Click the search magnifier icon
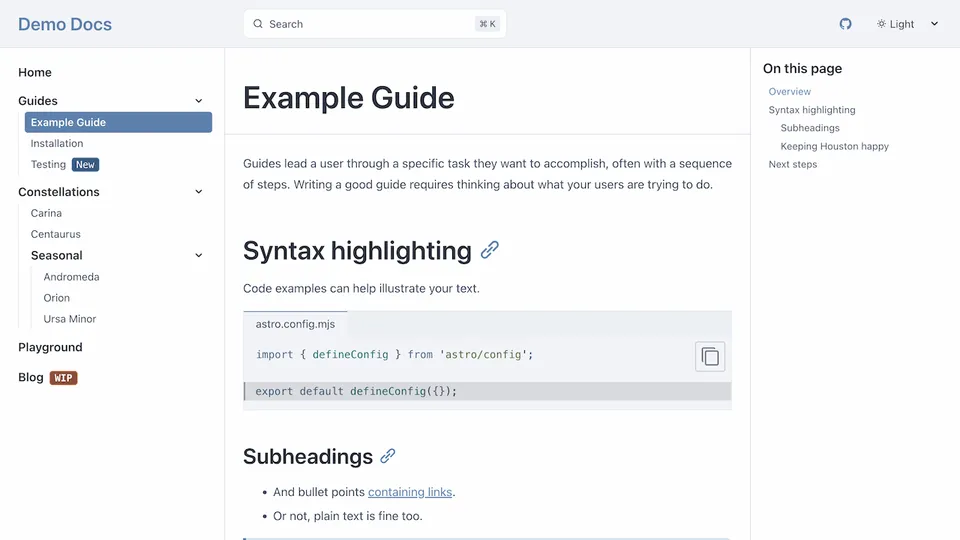This screenshot has height=540, width=960. [258, 24]
